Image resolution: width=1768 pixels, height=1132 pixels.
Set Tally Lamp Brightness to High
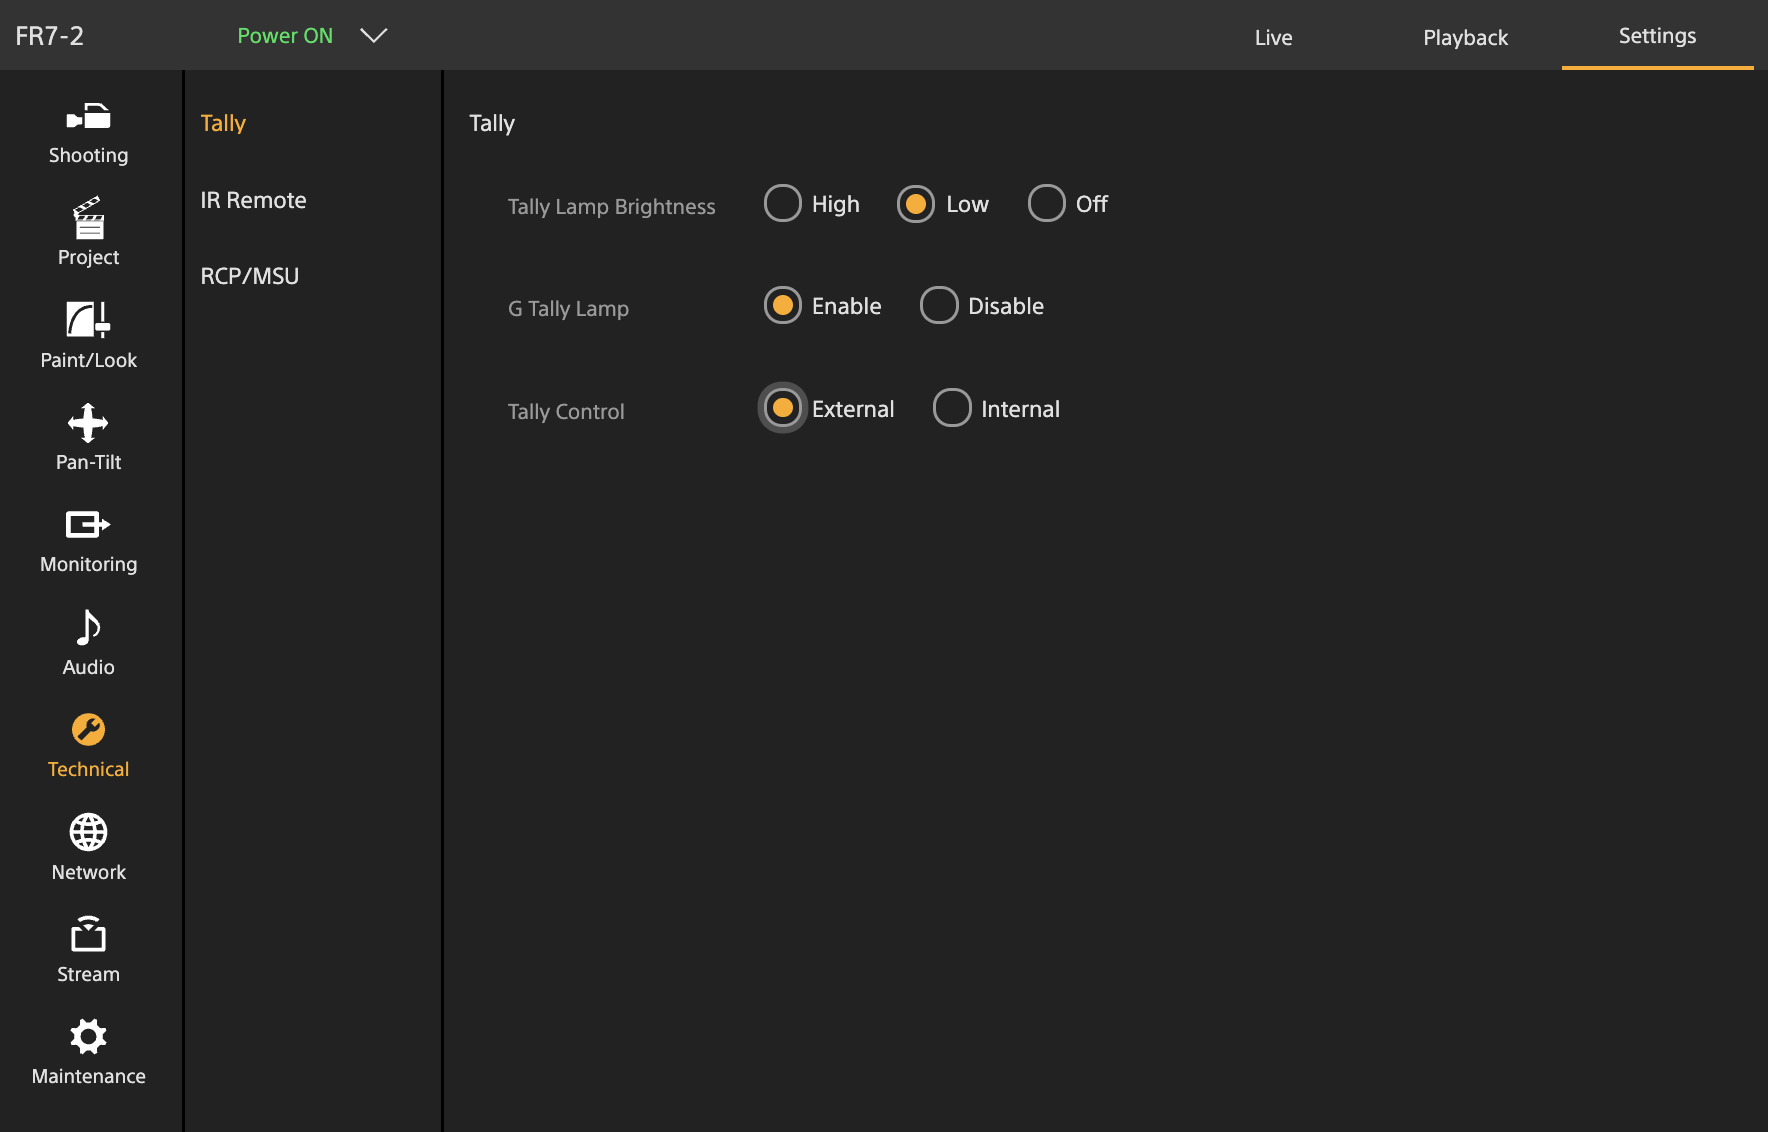[x=783, y=203]
